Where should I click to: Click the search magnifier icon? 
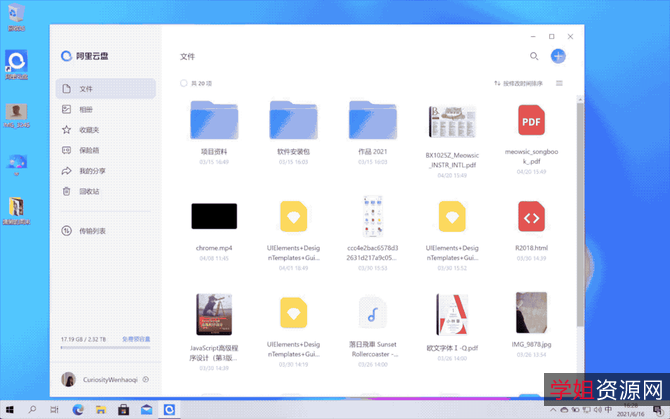point(534,57)
